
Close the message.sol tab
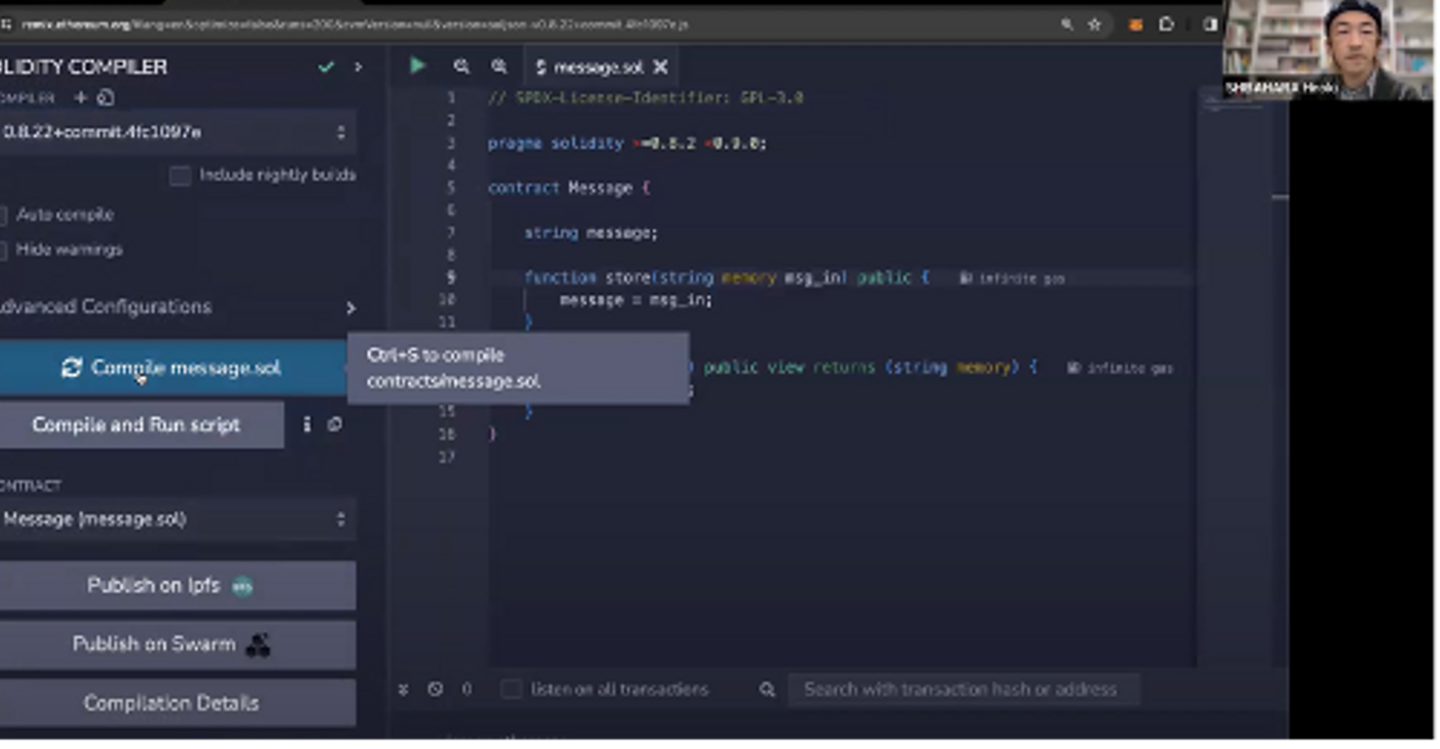click(660, 67)
